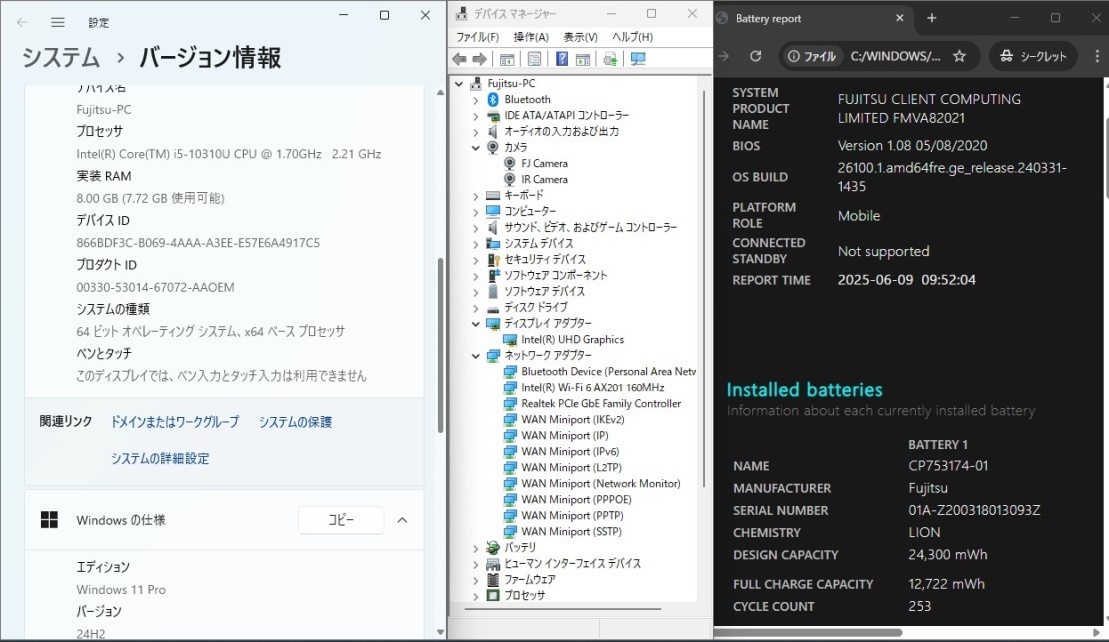1109x642 pixels.
Task: Open 表示(V) menu
Action: point(581,37)
